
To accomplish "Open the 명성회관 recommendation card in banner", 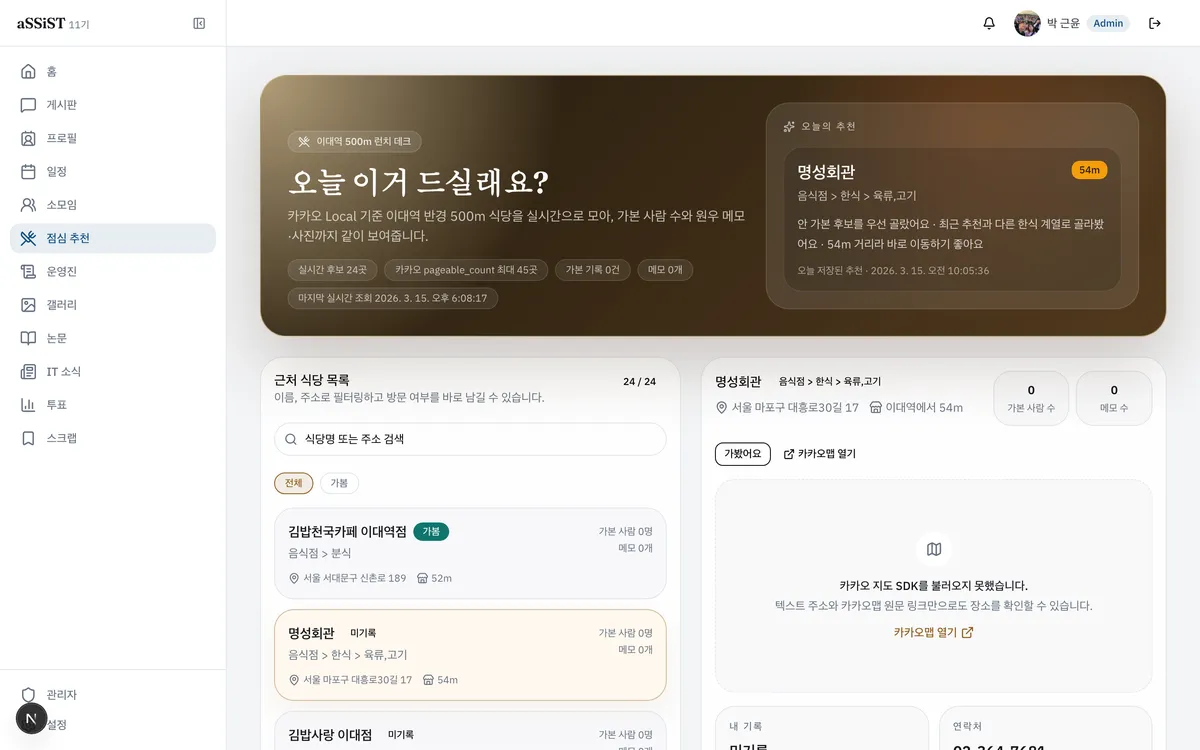I will click(951, 220).
